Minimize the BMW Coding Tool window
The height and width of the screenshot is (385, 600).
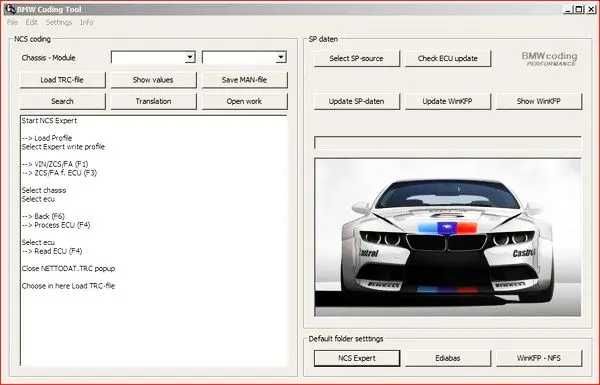pyautogui.click(x=568, y=9)
